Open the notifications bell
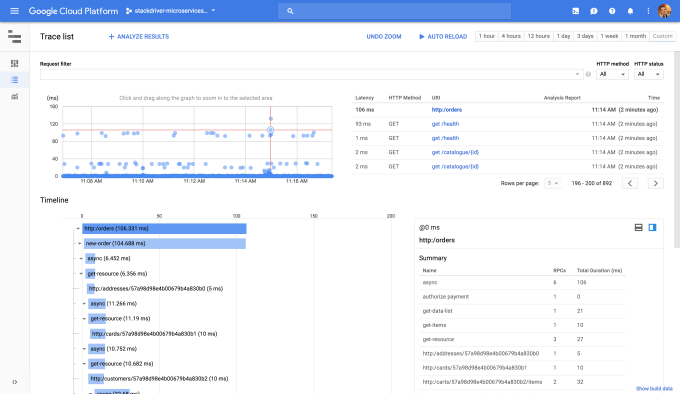Screen dimensions: 680x394 point(630,11)
